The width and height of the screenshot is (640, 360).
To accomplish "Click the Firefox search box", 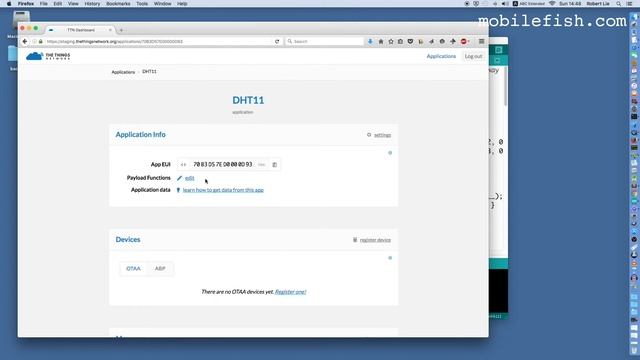I will (x=324, y=41).
